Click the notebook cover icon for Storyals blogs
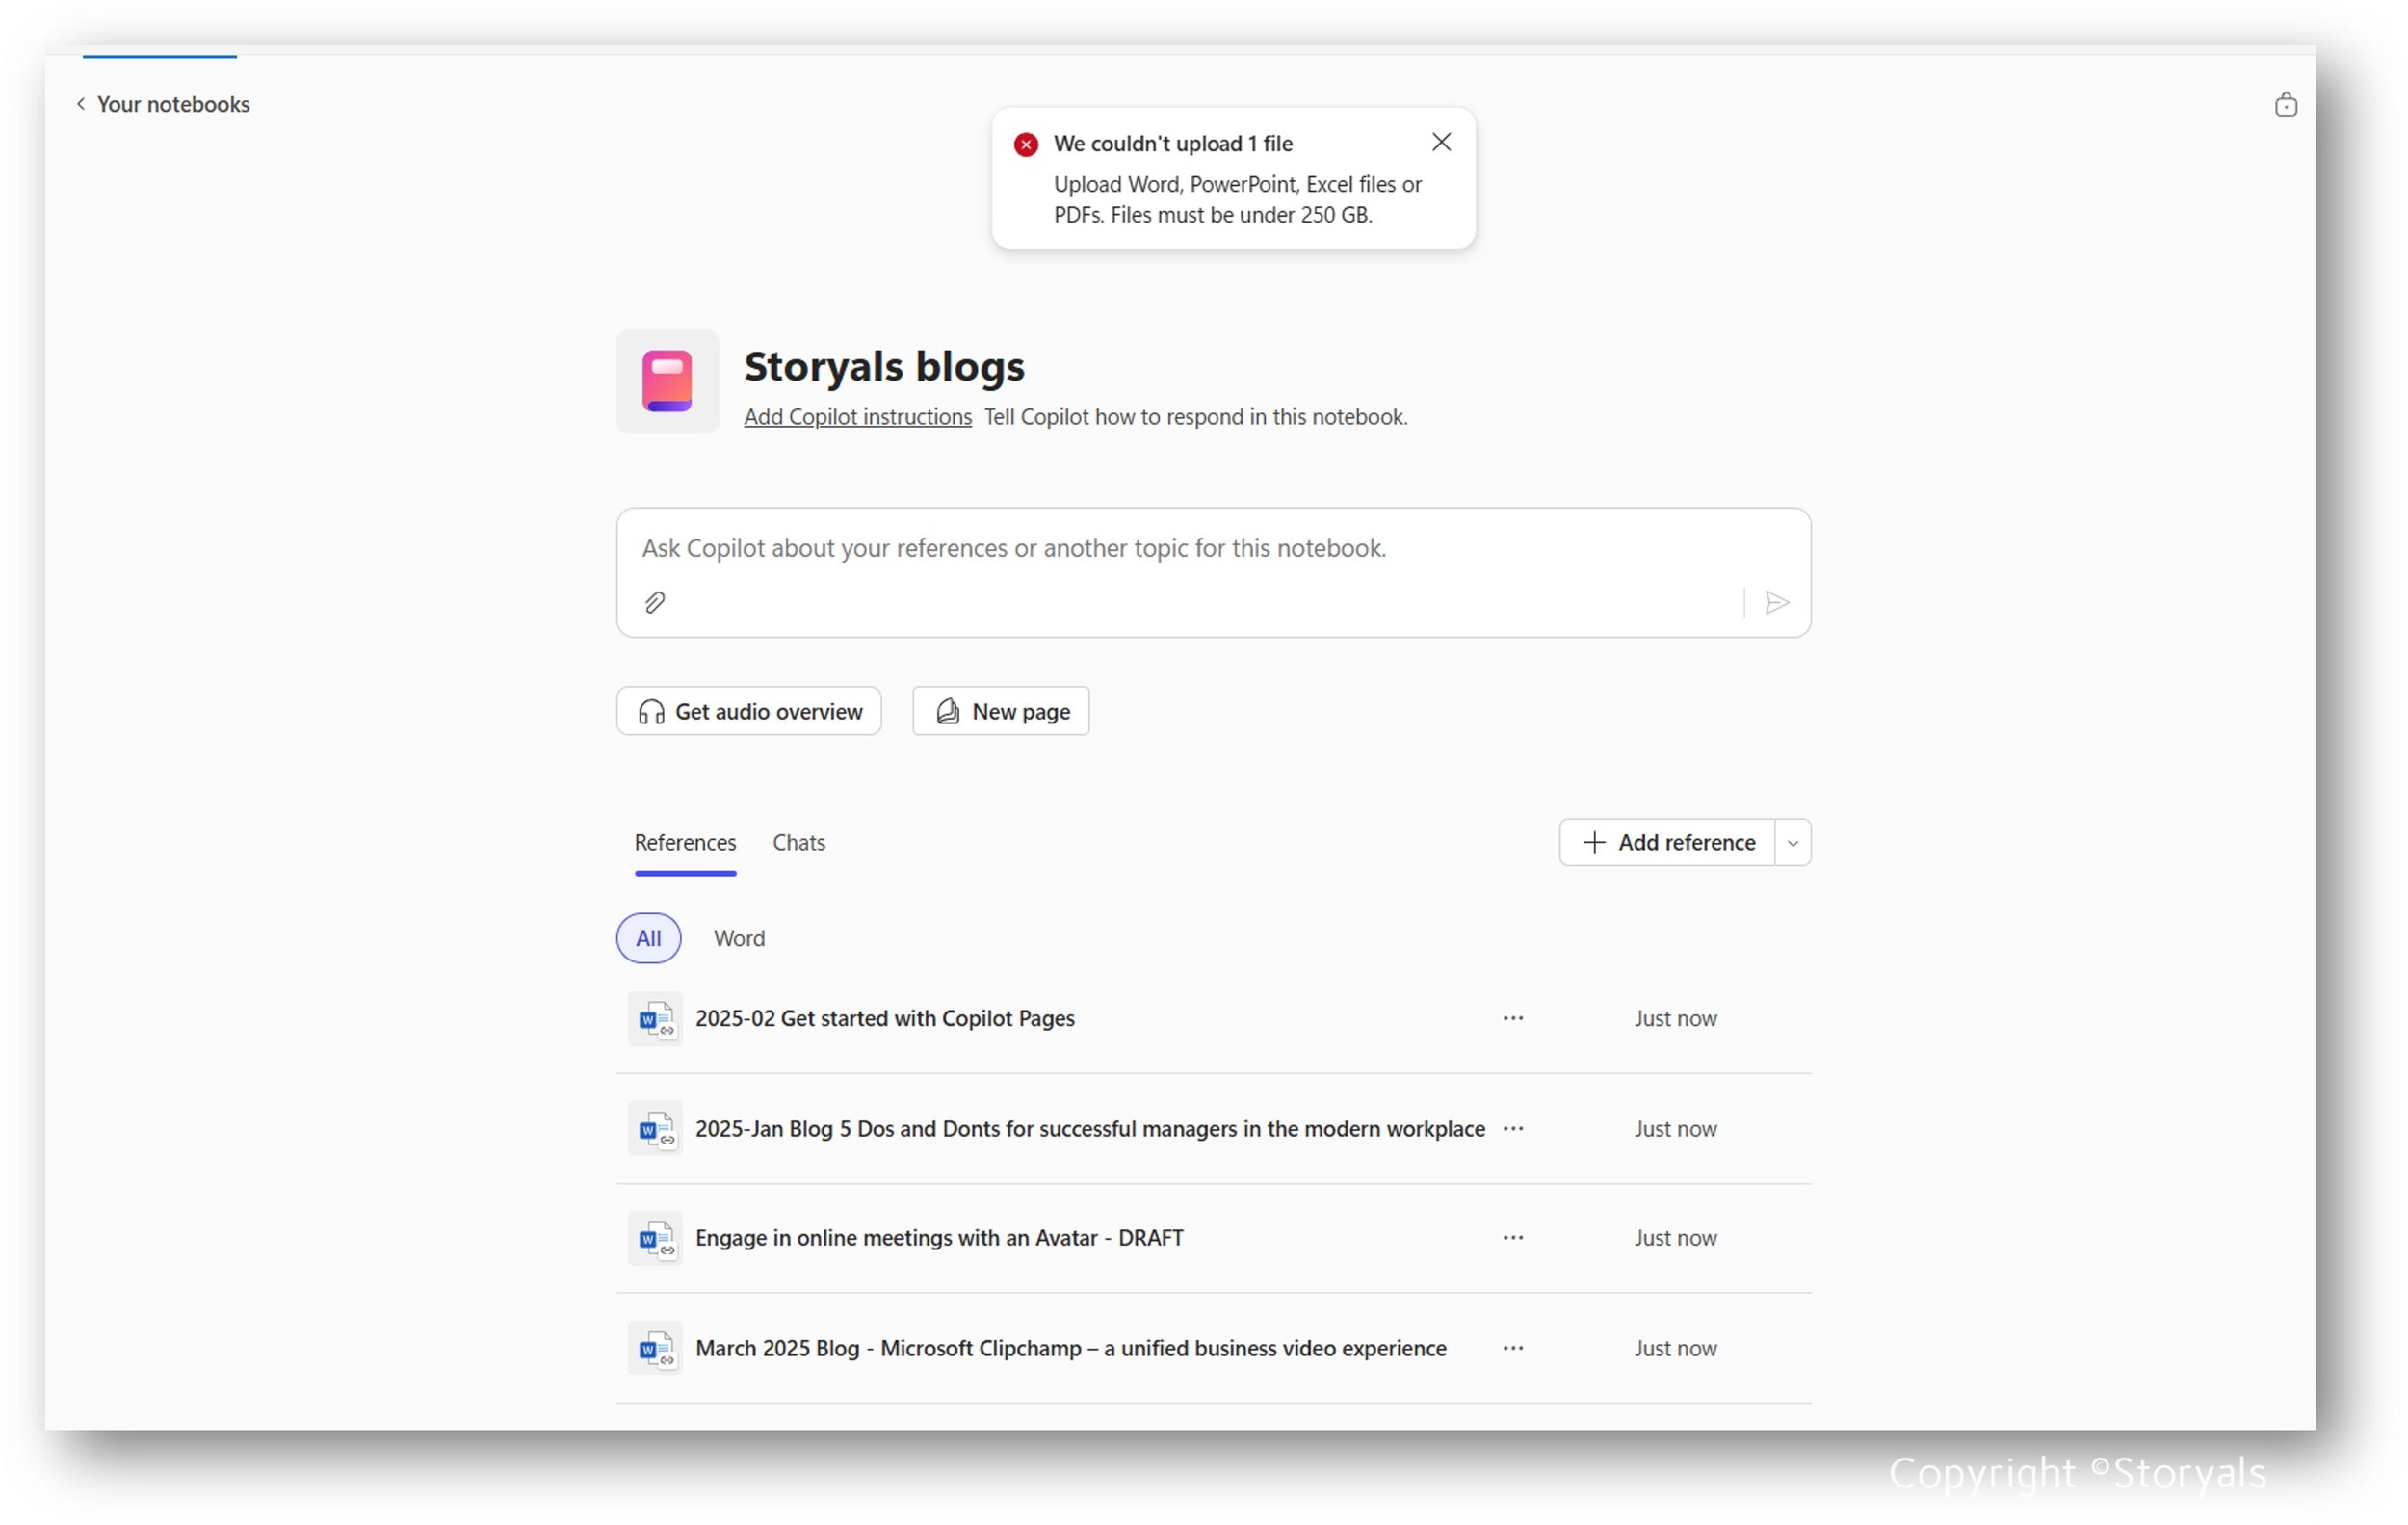Viewport: 2408px width, 1525px height. coord(667,382)
